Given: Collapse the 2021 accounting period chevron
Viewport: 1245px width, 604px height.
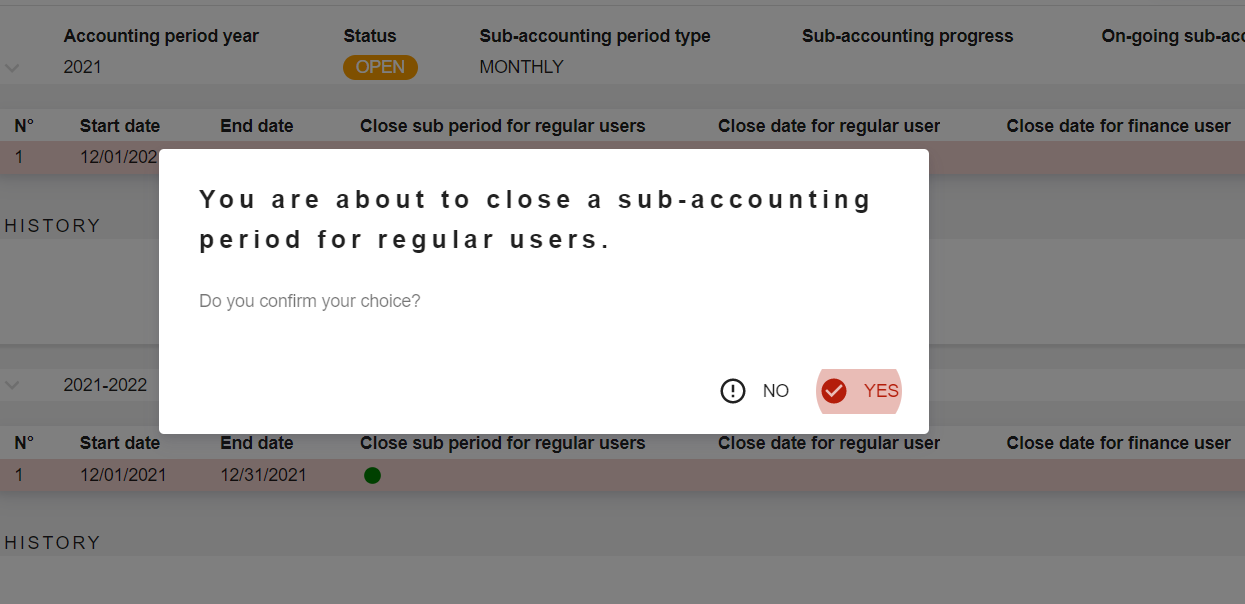Looking at the screenshot, I should pyautogui.click(x=12, y=68).
